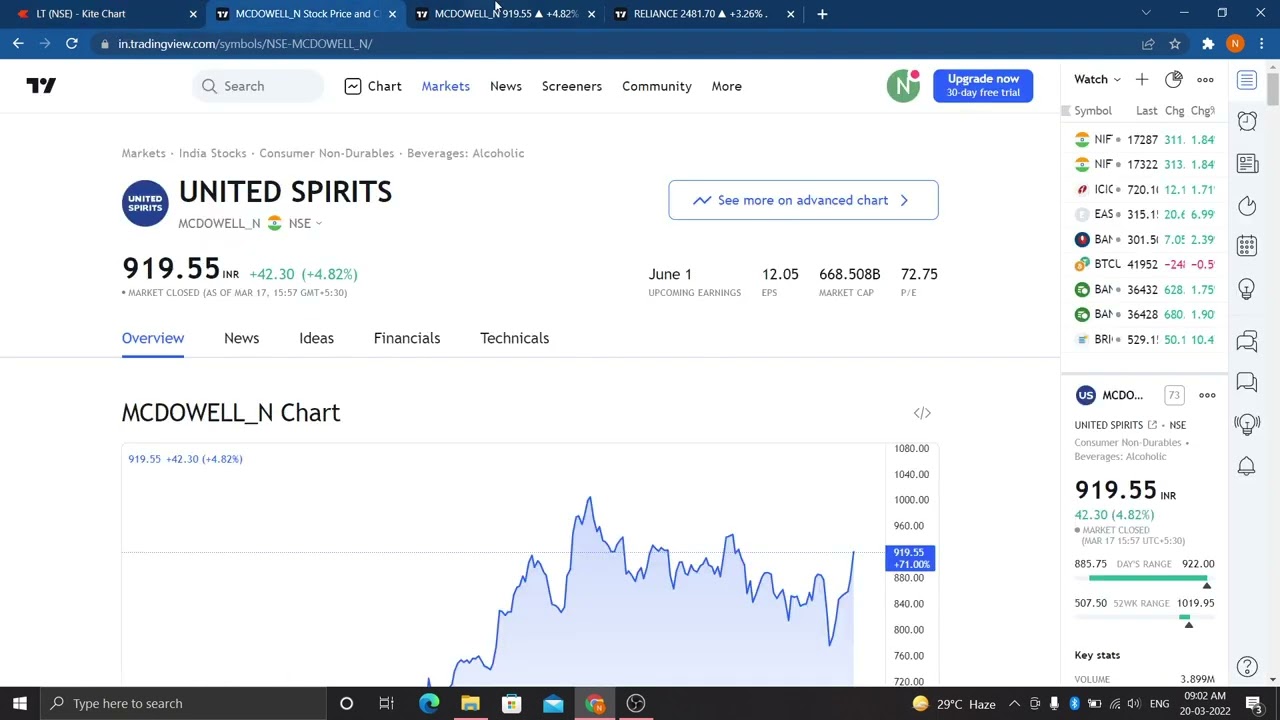1280x720 pixels.
Task: Switch to the Ideas tab
Action: (316, 338)
